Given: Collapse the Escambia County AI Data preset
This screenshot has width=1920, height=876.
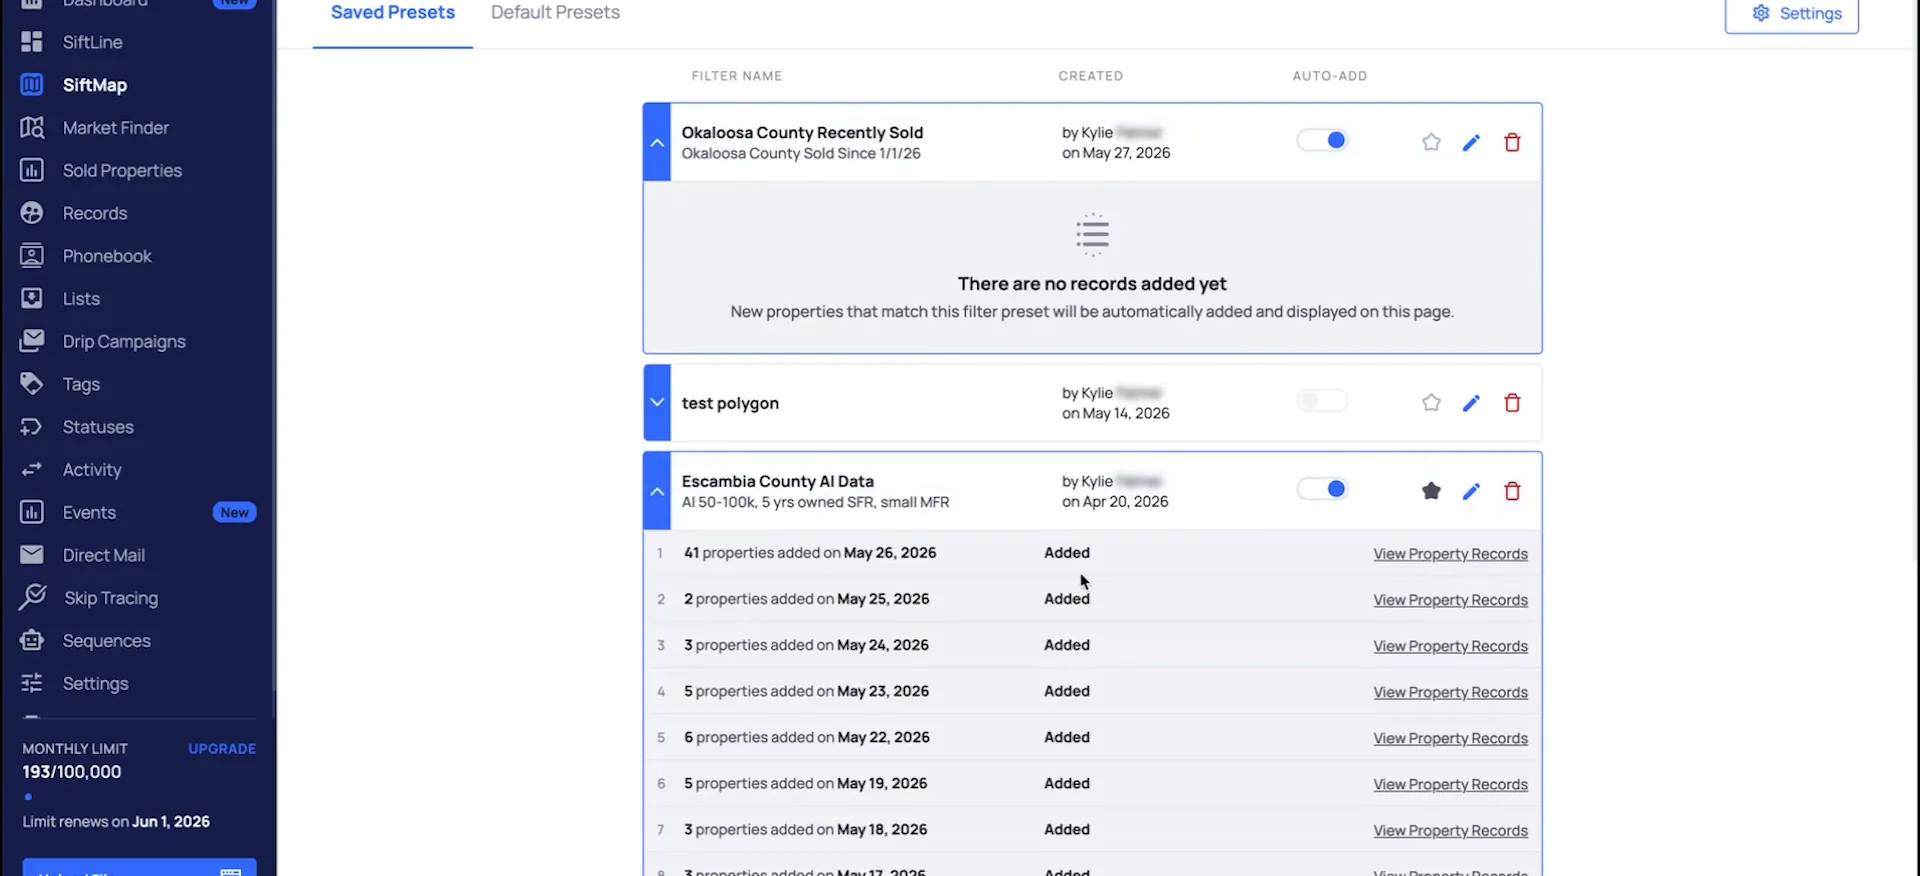Looking at the screenshot, I should click(x=657, y=491).
